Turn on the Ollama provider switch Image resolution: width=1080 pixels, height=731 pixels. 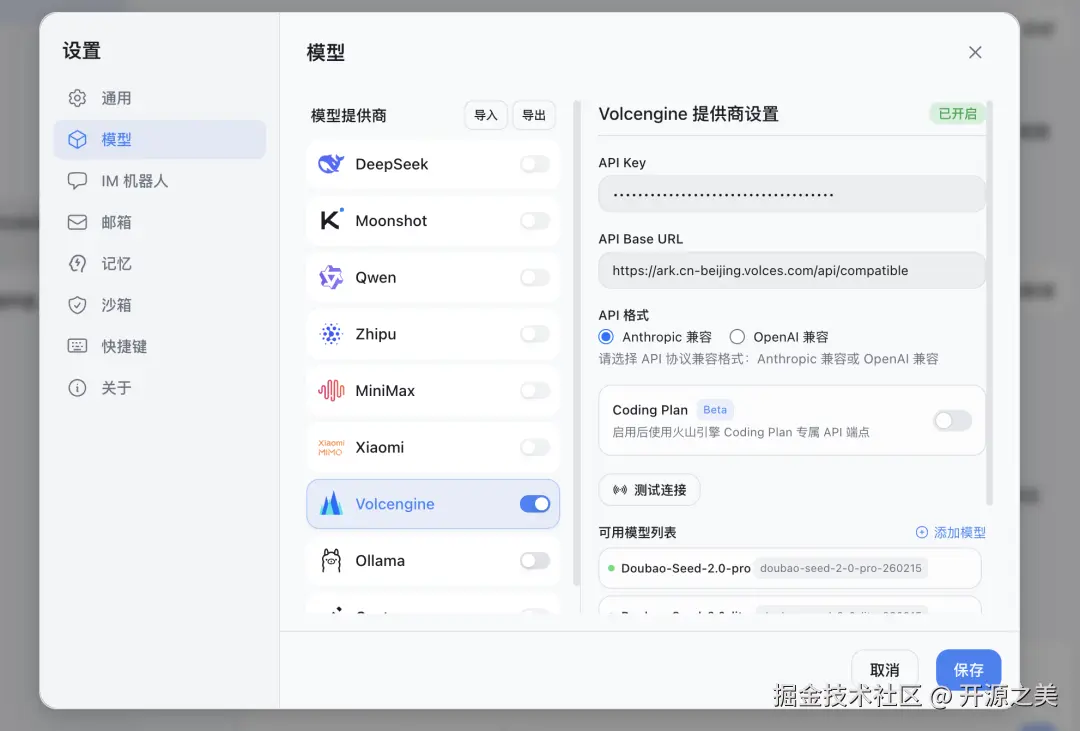[x=535, y=560]
